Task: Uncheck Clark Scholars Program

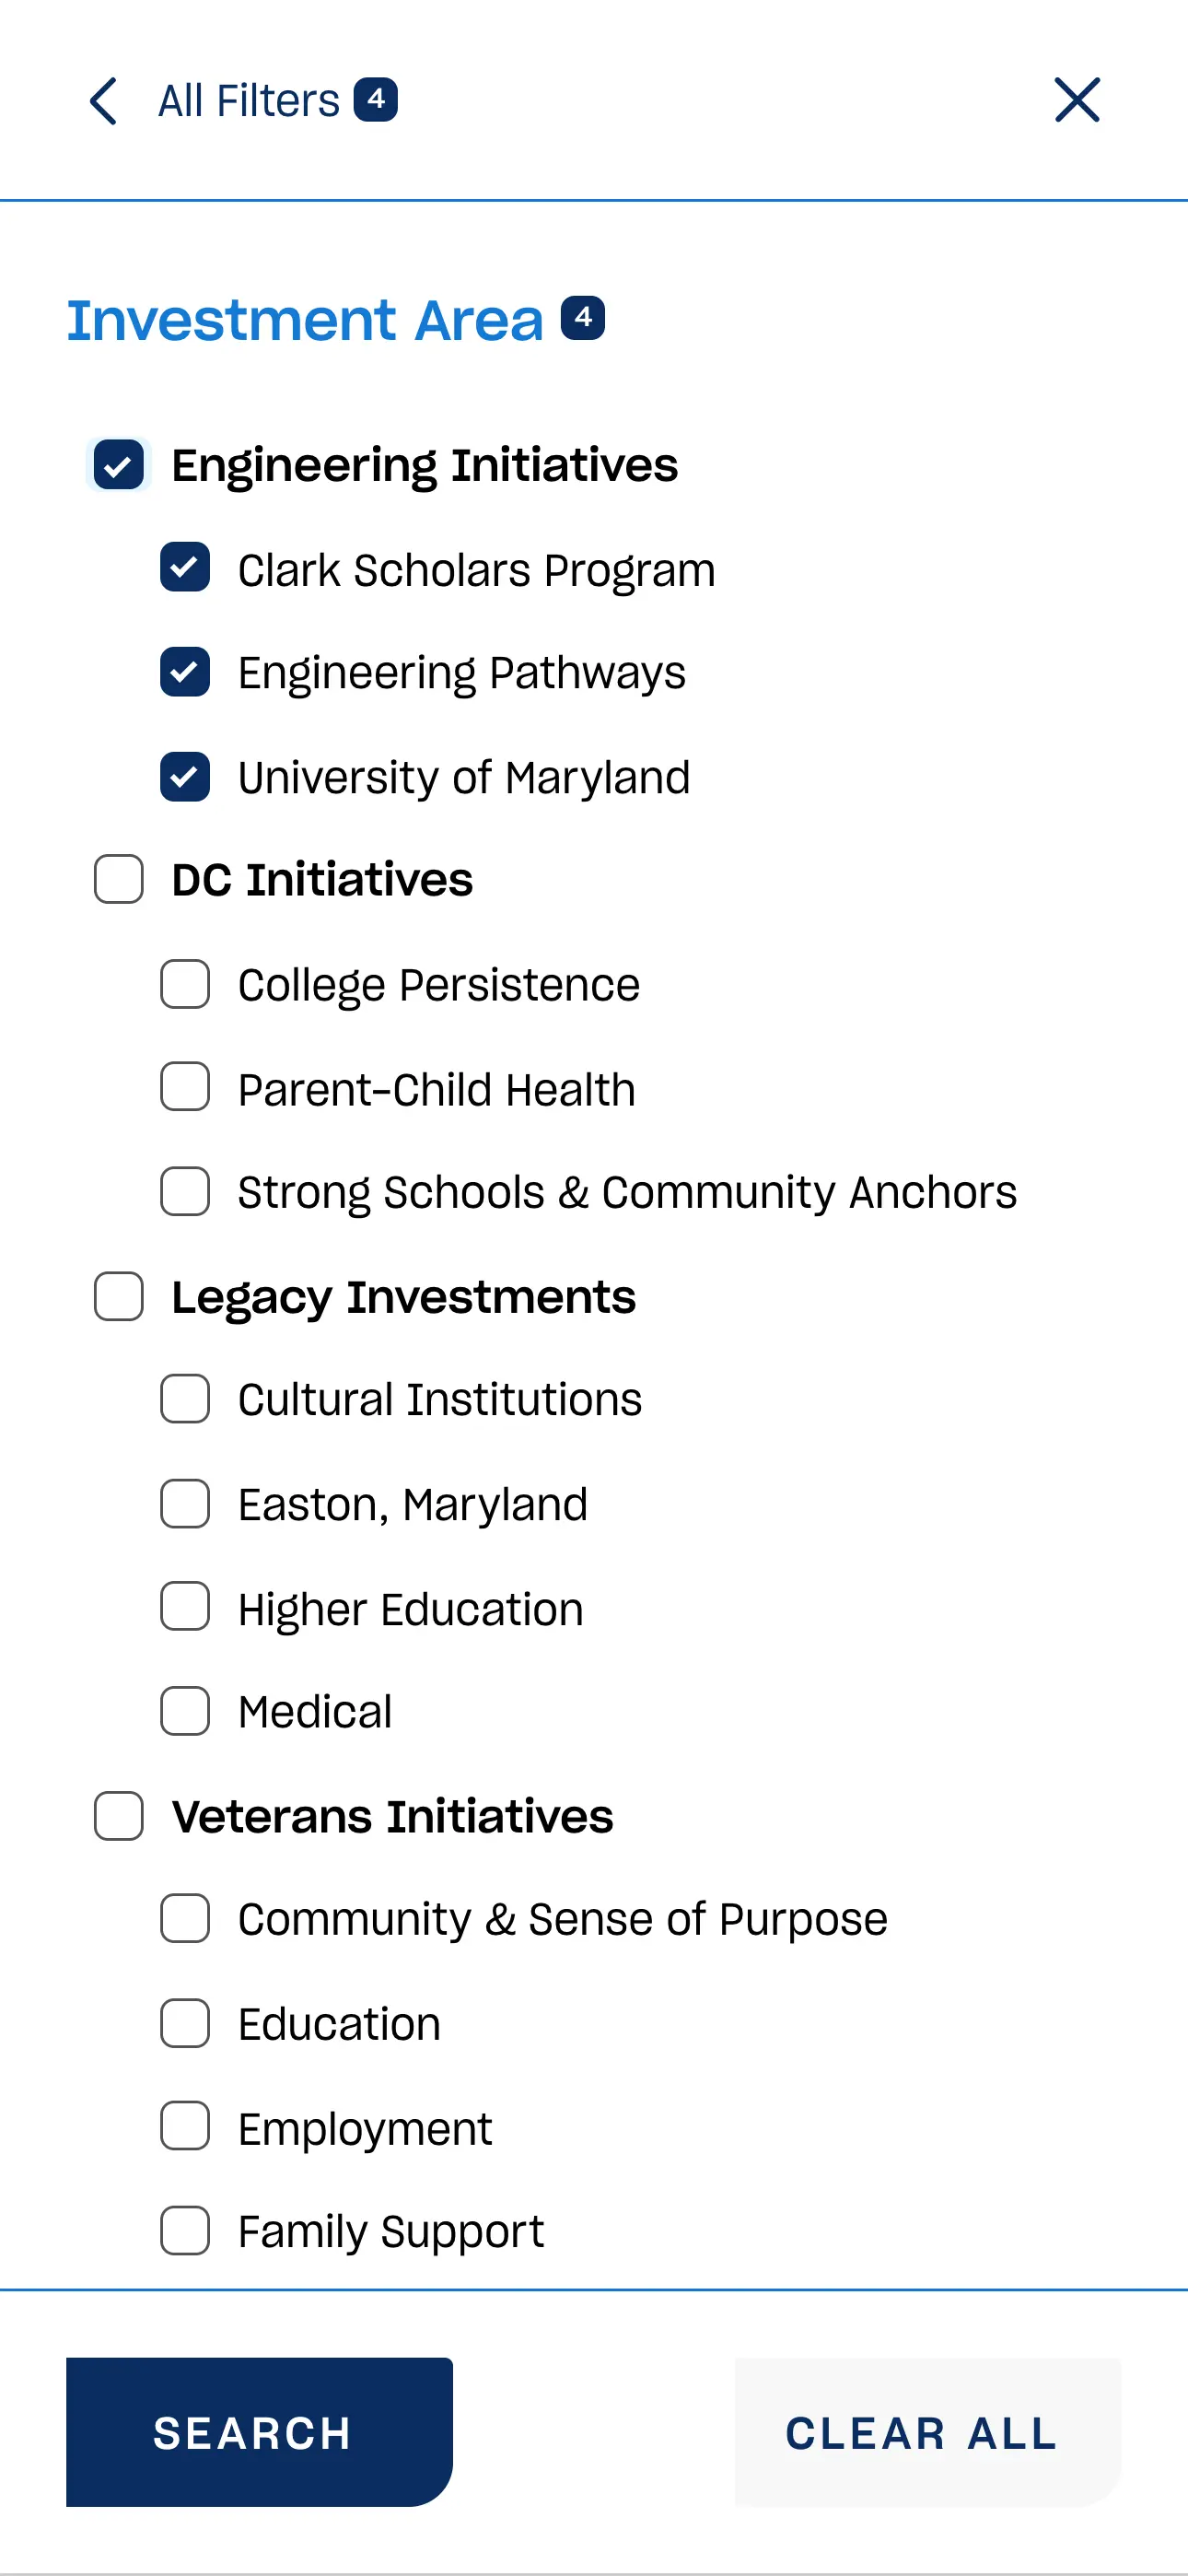Action: coord(185,570)
